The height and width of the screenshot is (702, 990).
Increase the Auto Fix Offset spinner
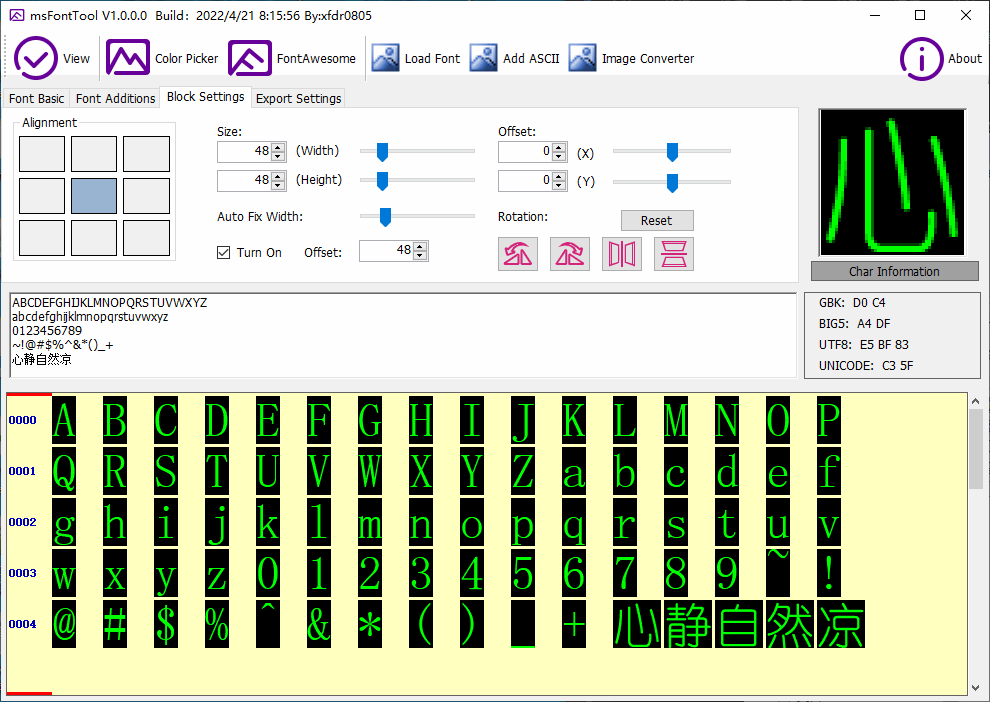[420, 246]
